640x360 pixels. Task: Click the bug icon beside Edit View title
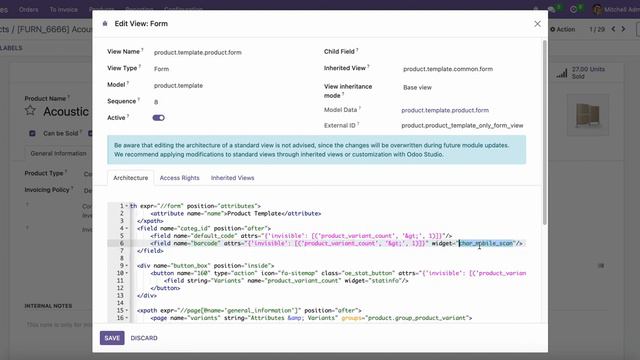(x=105, y=24)
